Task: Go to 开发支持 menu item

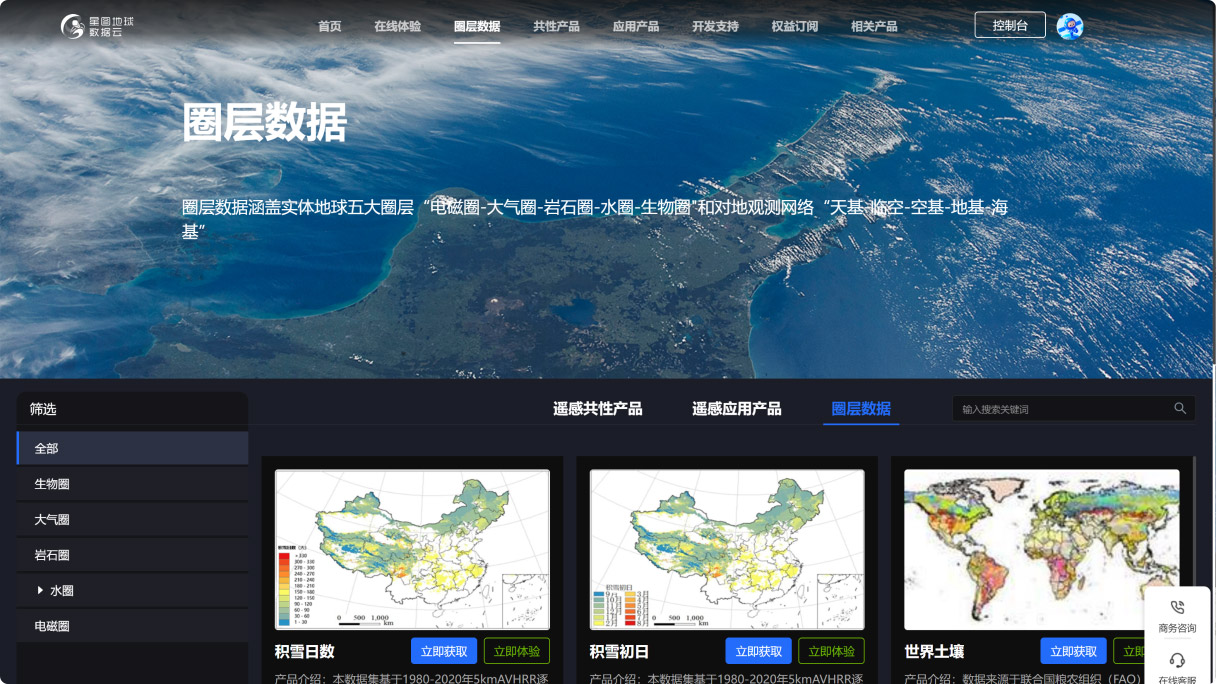Action: click(715, 26)
